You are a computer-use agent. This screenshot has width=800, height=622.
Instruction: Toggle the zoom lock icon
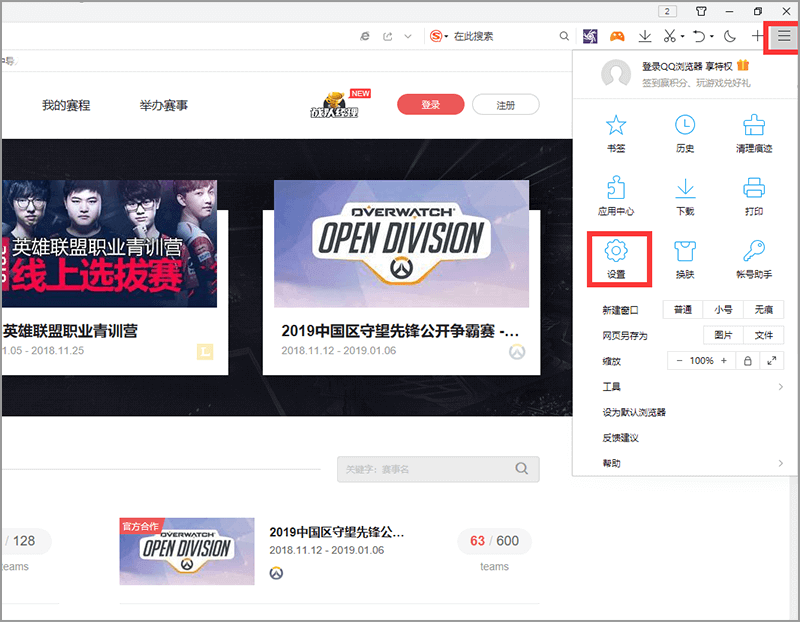tap(747, 361)
